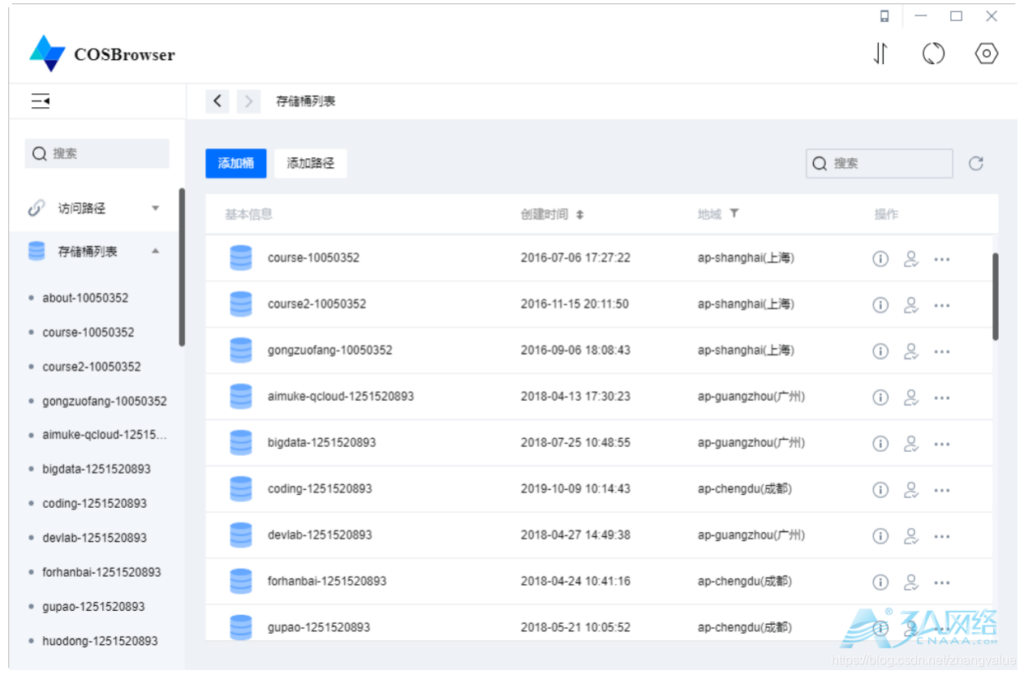Select forhanbai-1251520893 in sidebar
This screenshot has width=1024, height=675.
(101, 573)
